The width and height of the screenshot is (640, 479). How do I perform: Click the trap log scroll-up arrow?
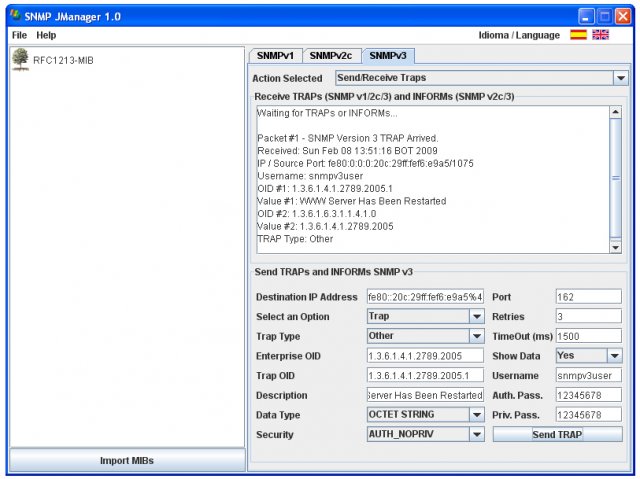pos(615,112)
